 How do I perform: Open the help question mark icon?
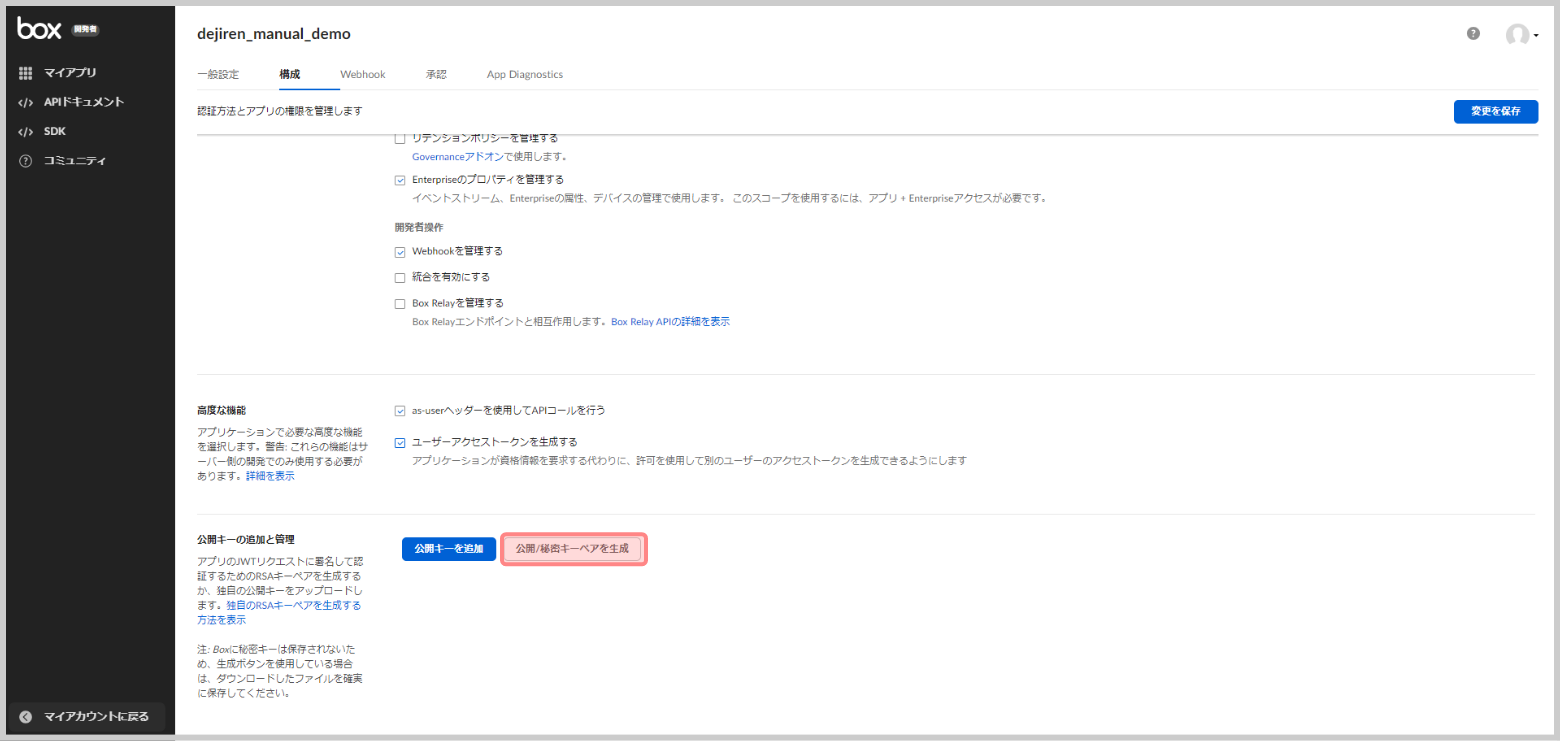pos(1473,33)
